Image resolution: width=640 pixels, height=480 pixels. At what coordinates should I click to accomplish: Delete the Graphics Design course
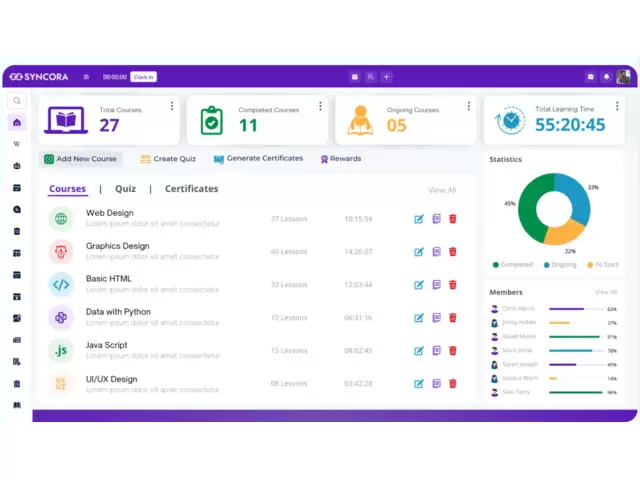point(453,252)
